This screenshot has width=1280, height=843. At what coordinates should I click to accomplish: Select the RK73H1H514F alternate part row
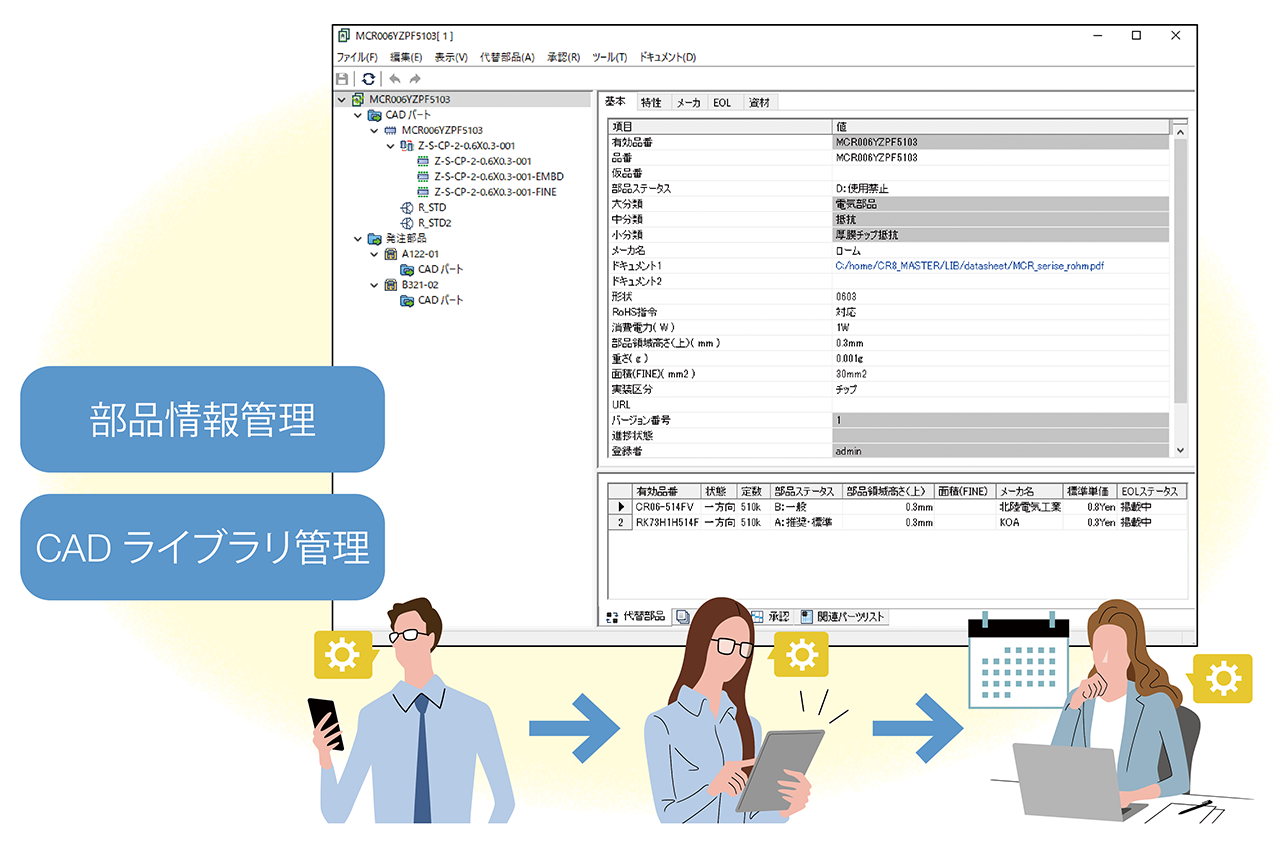(x=665, y=522)
